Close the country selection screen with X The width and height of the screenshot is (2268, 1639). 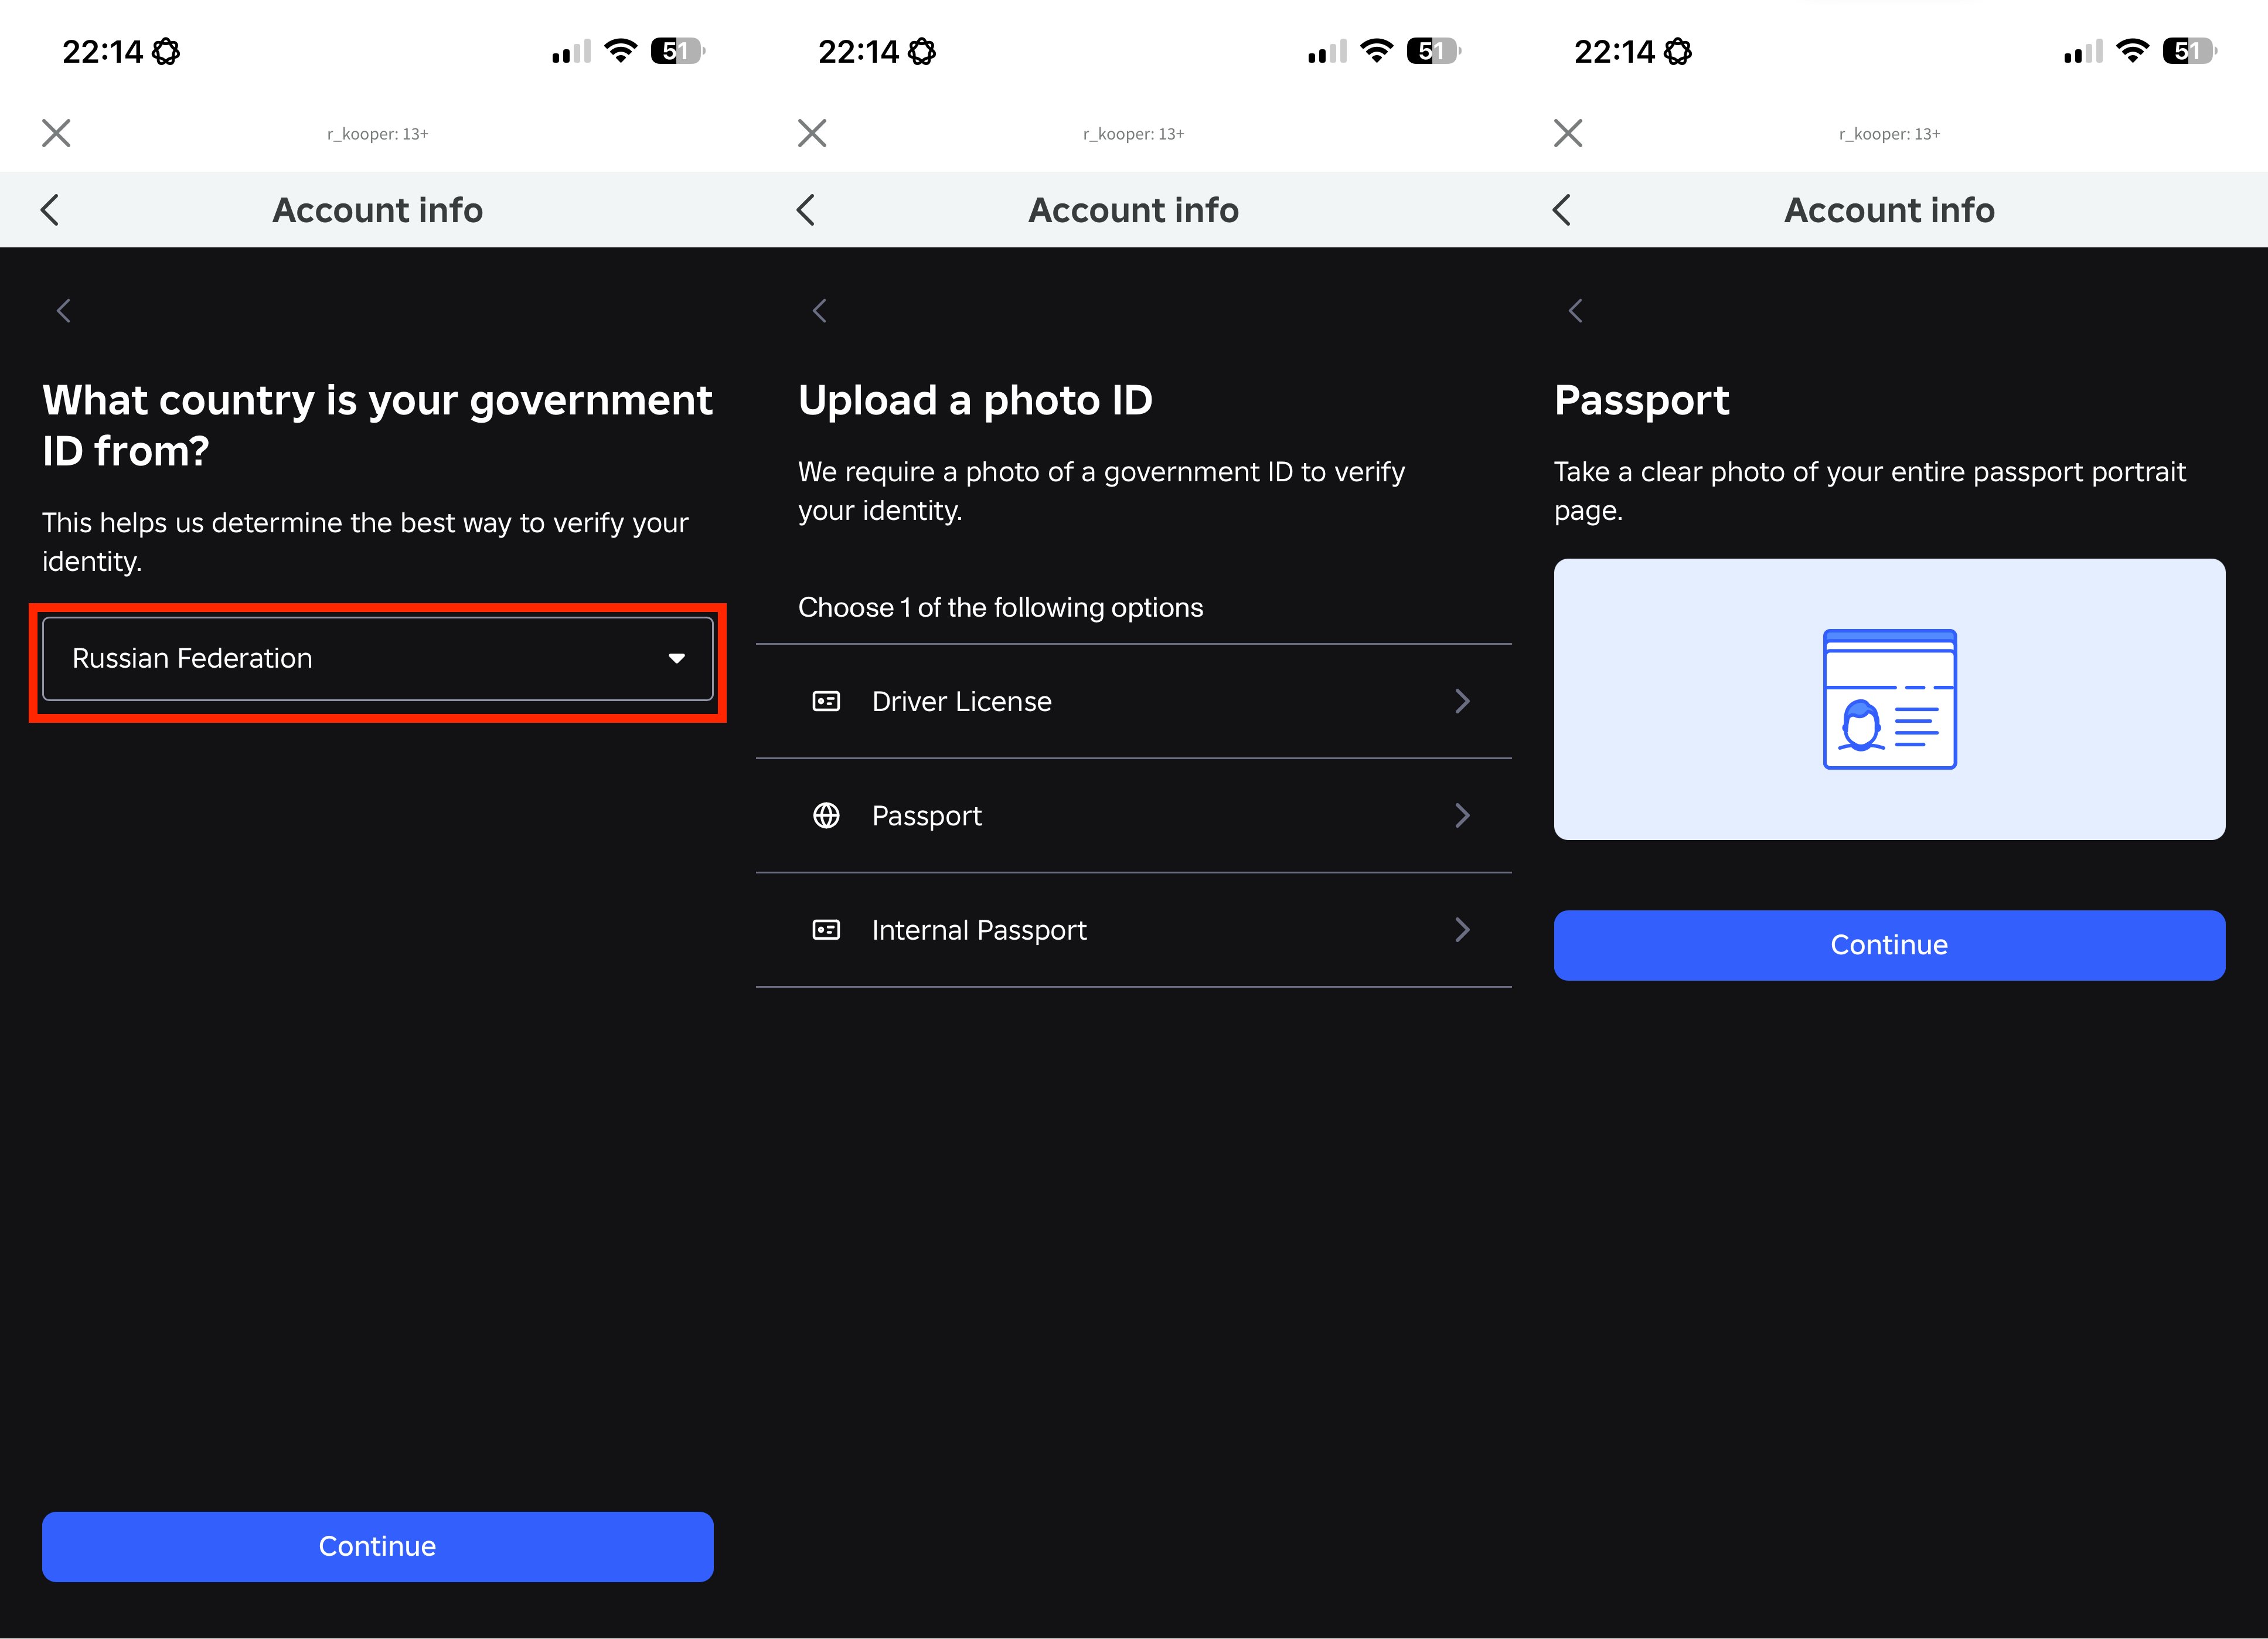56,133
